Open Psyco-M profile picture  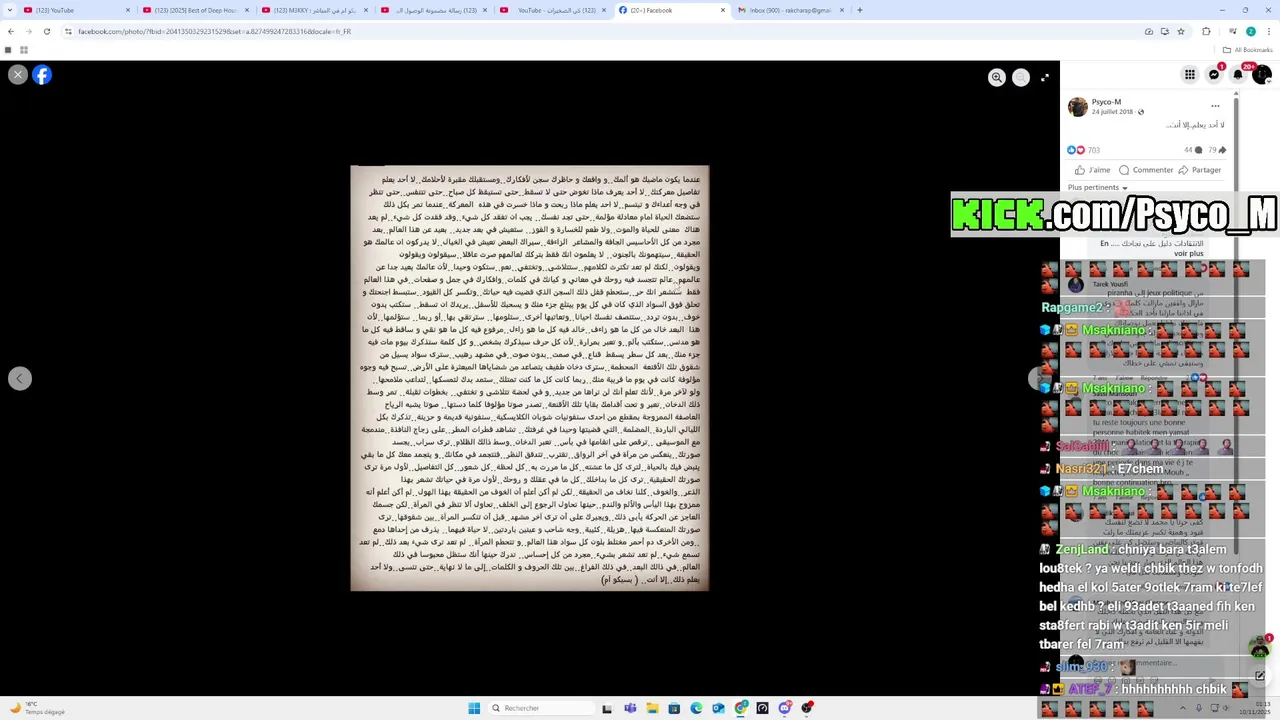(1078, 106)
